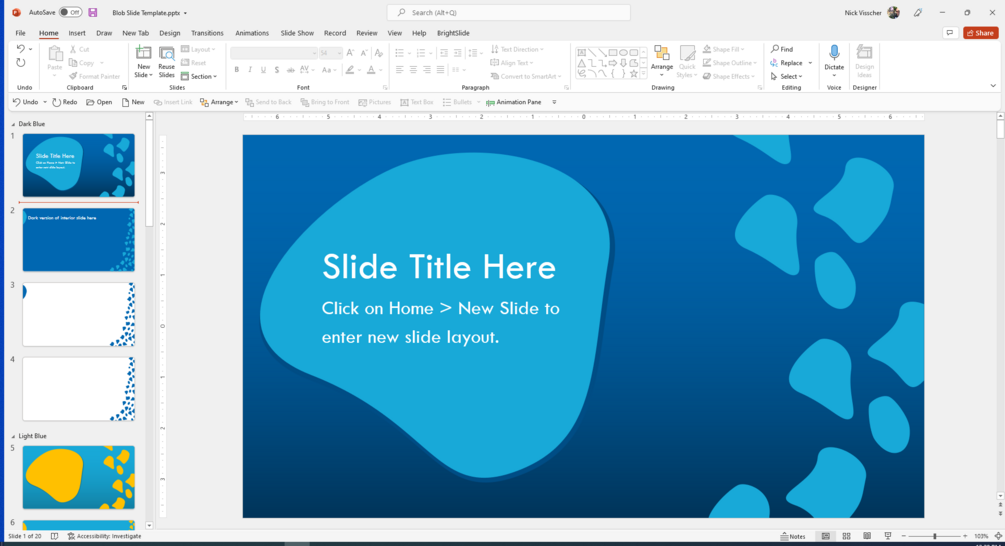
Task: Switch to the Animations tab
Action: [252, 33]
